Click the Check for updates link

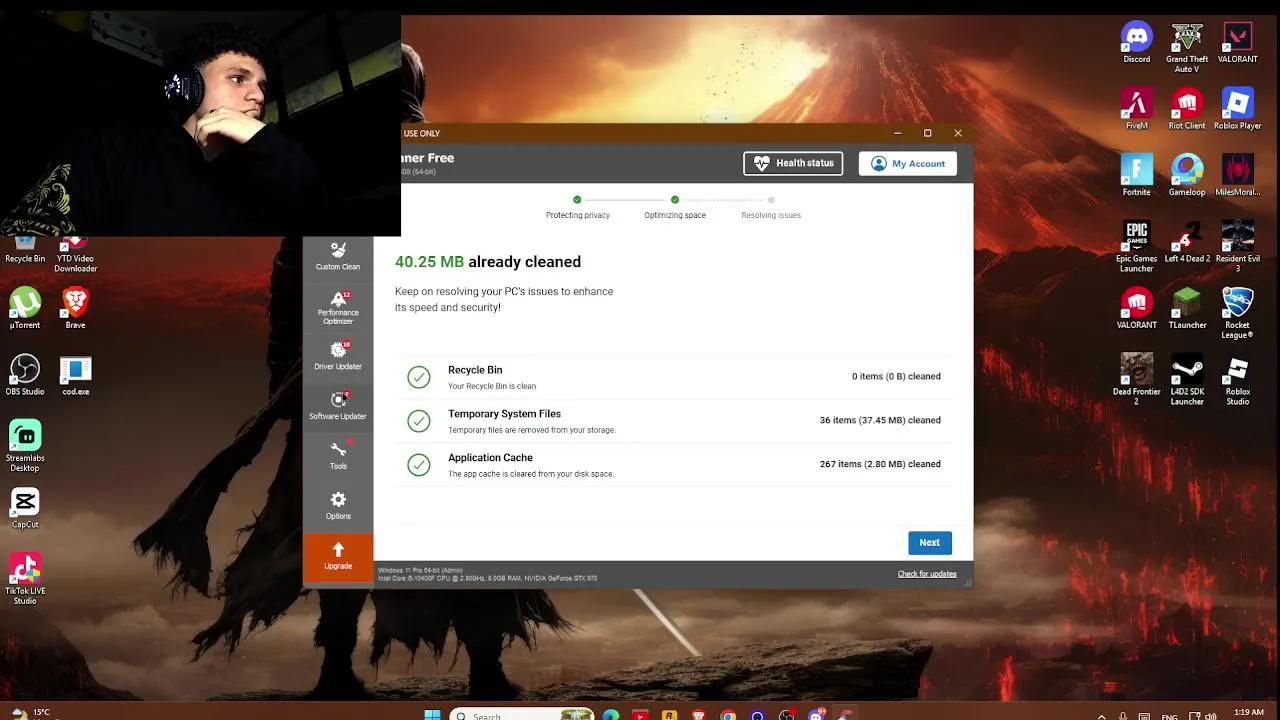[x=927, y=574]
